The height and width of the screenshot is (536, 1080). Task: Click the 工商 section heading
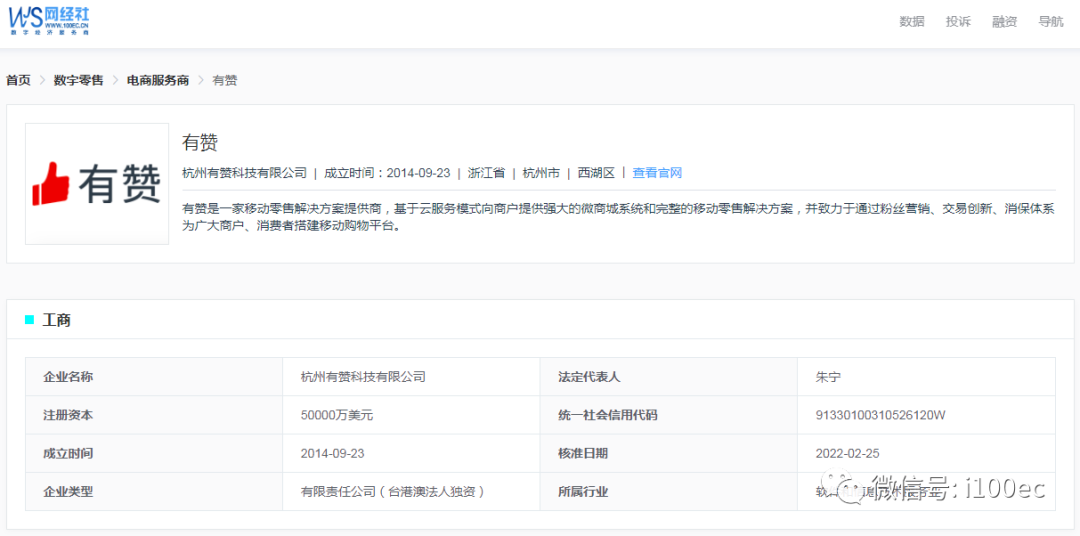[56, 320]
